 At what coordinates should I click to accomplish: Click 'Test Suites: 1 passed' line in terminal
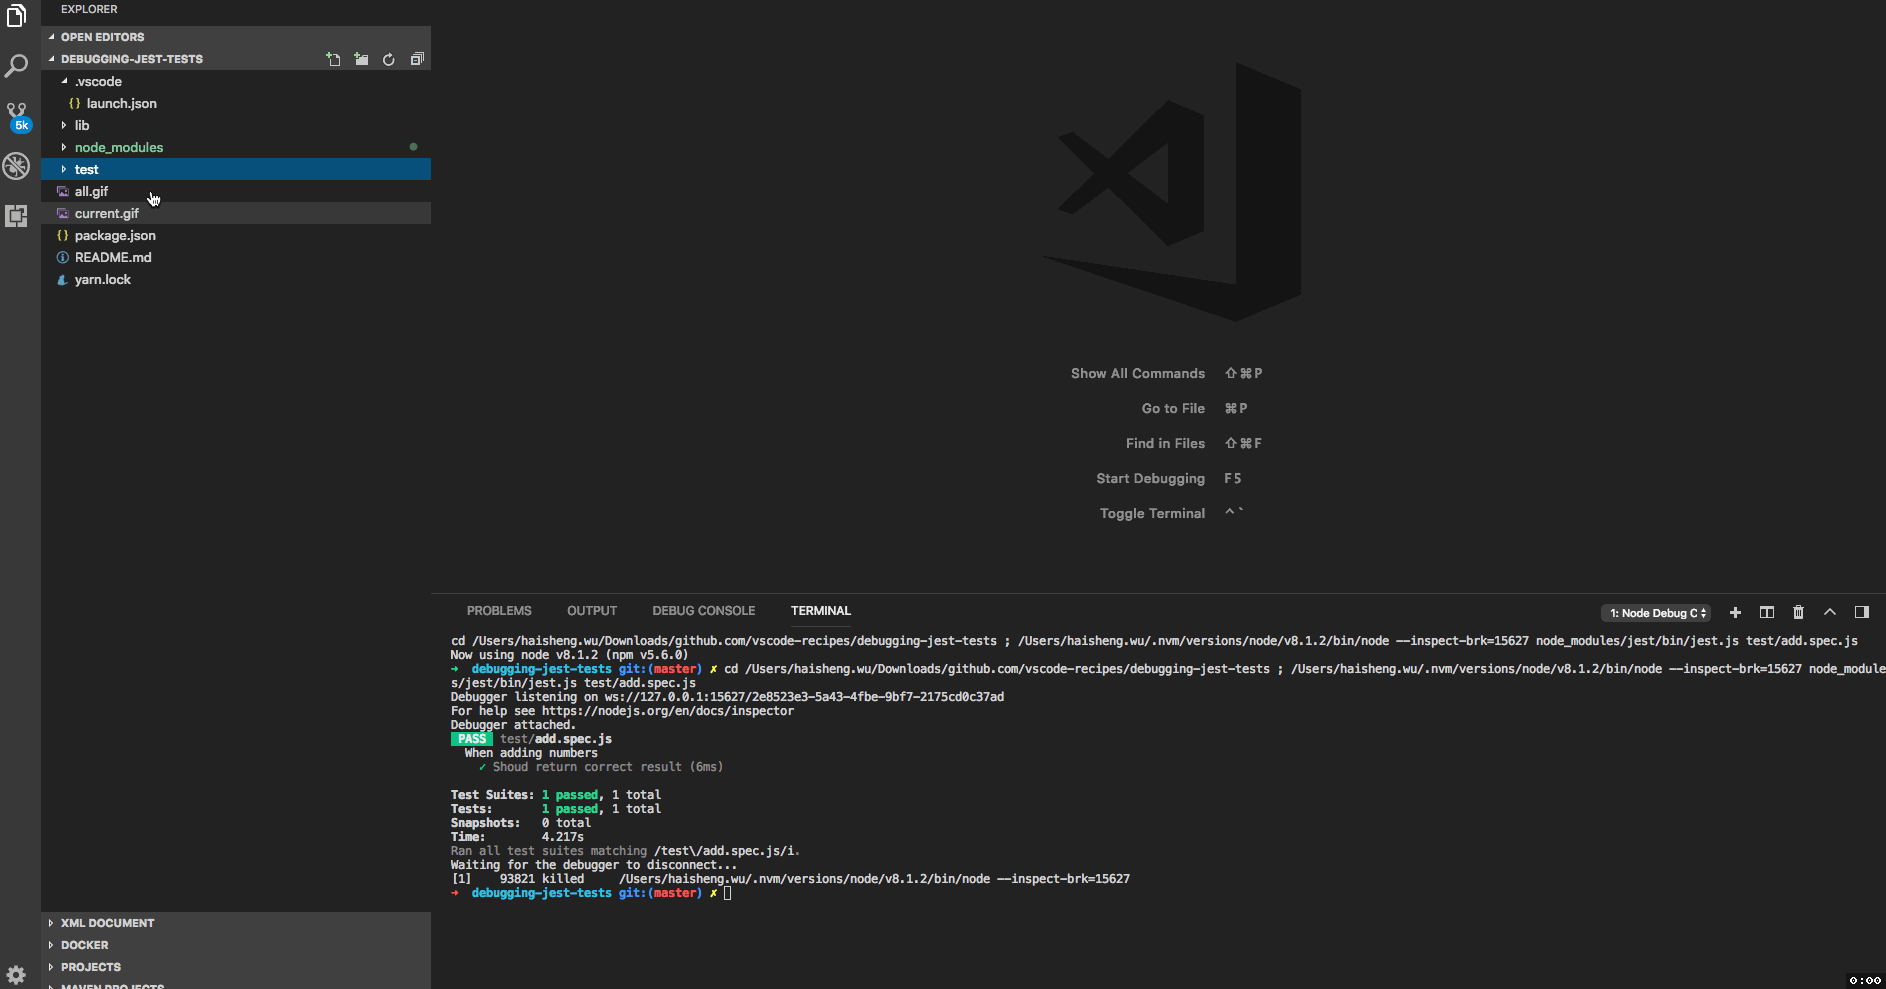[x=555, y=795]
